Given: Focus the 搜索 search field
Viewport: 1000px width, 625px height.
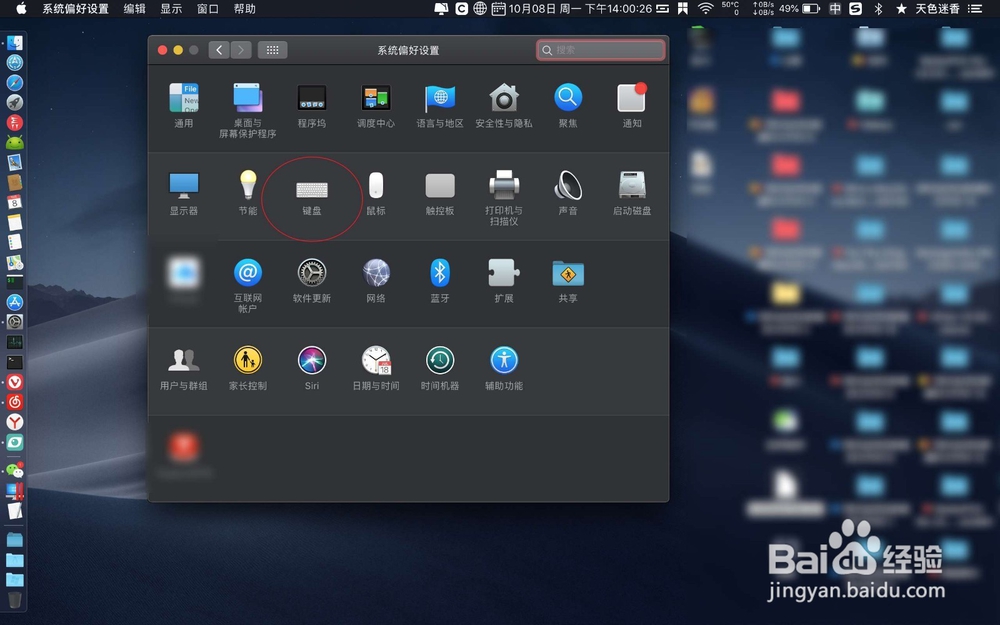Looking at the screenshot, I should (601, 50).
